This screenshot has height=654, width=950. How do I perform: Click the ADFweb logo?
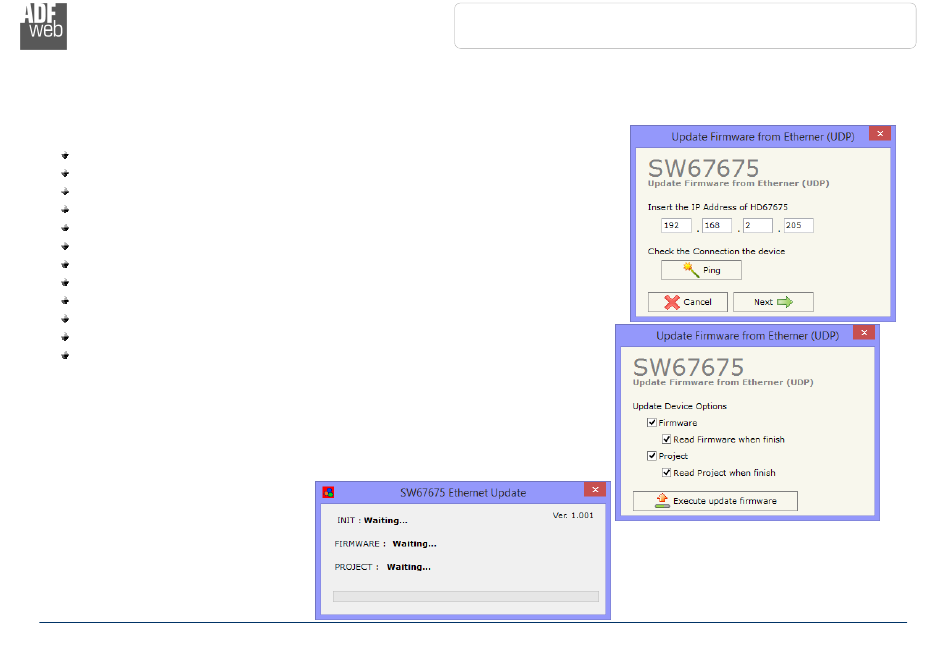(43, 26)
